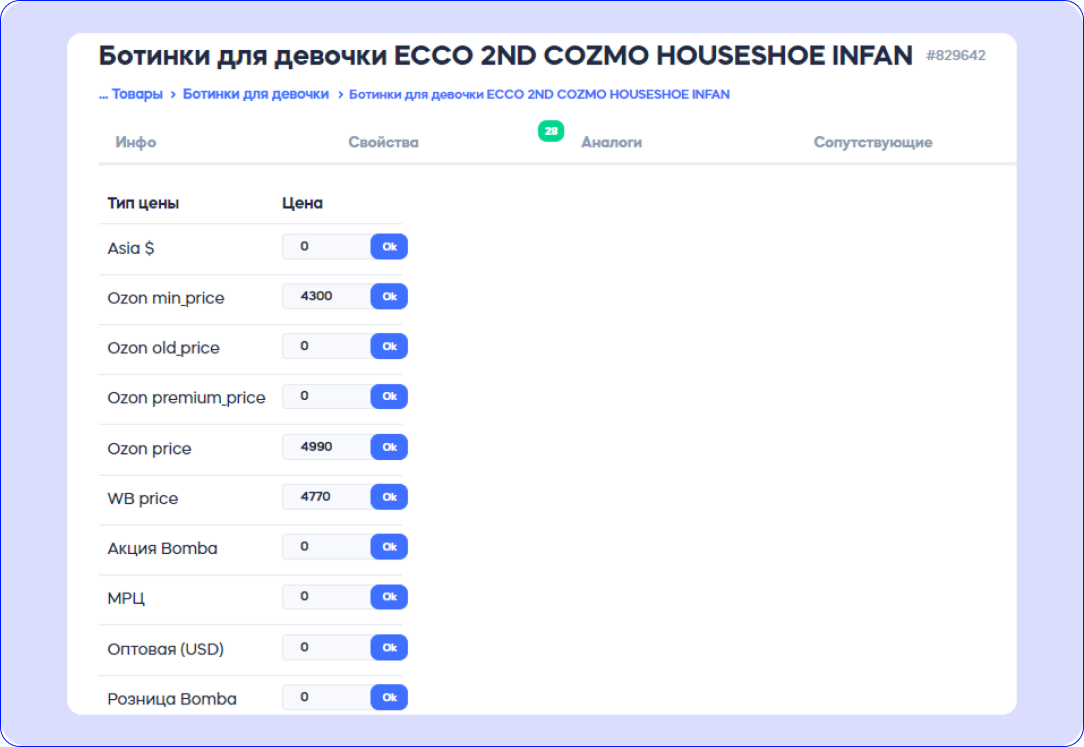Open the Аналоги tab
The image size is (1084, 747).
click(x=611, y=142)
